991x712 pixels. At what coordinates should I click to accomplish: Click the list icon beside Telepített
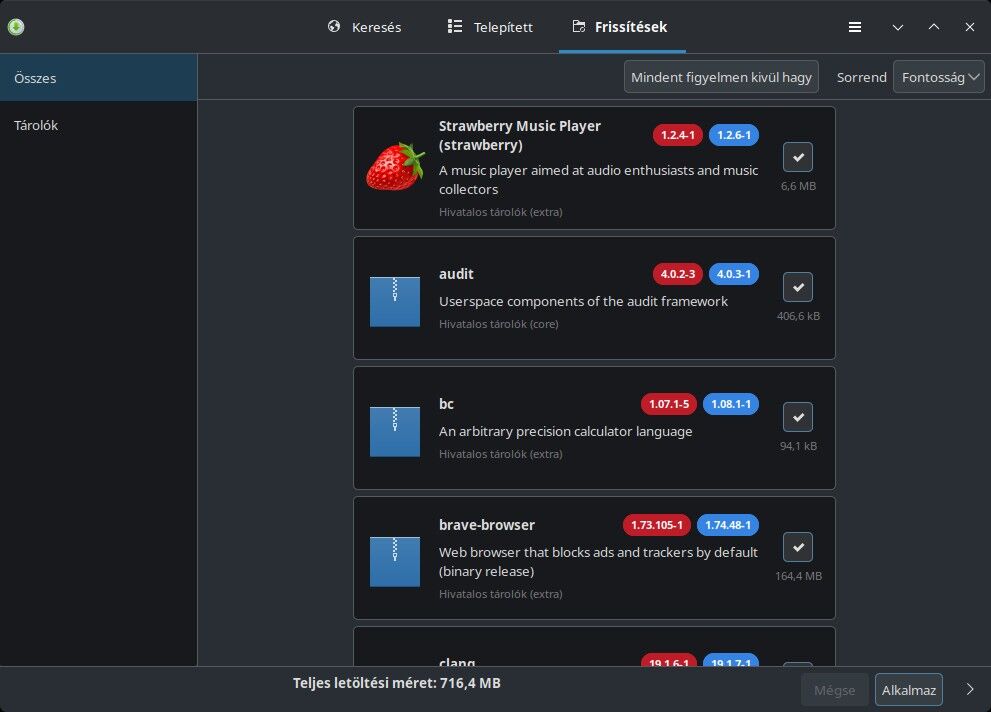coord(454,27)
